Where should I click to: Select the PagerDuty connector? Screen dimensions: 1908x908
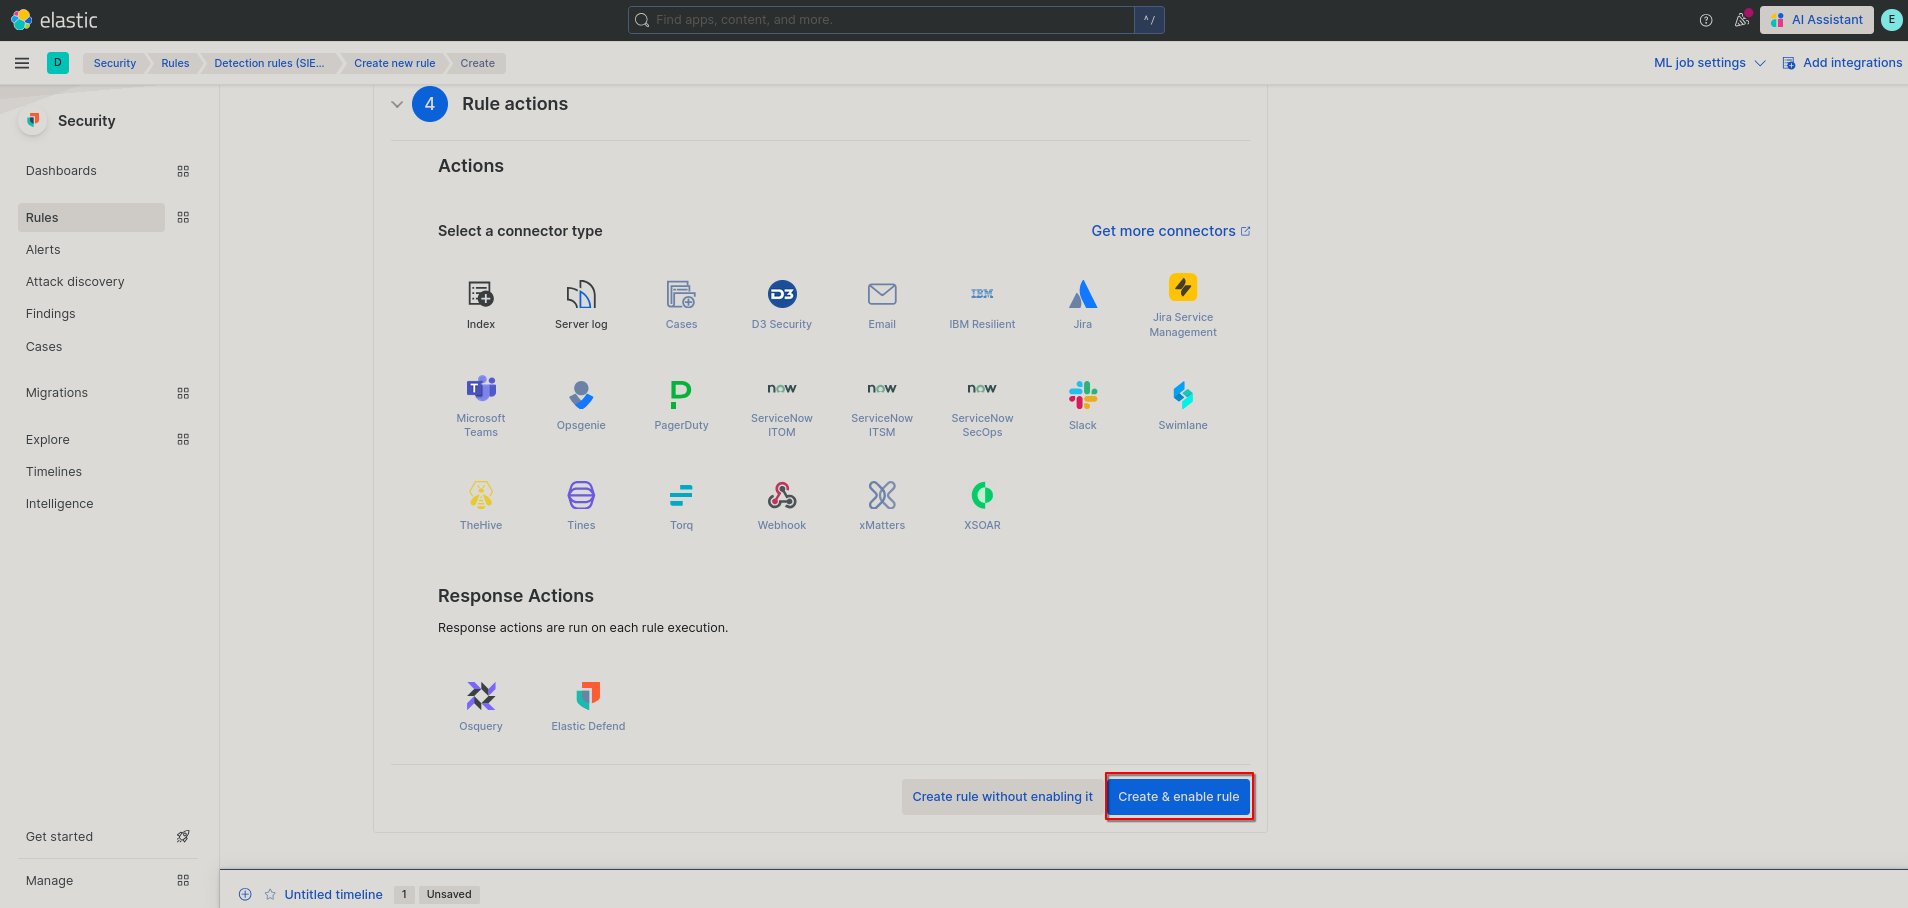682,405
